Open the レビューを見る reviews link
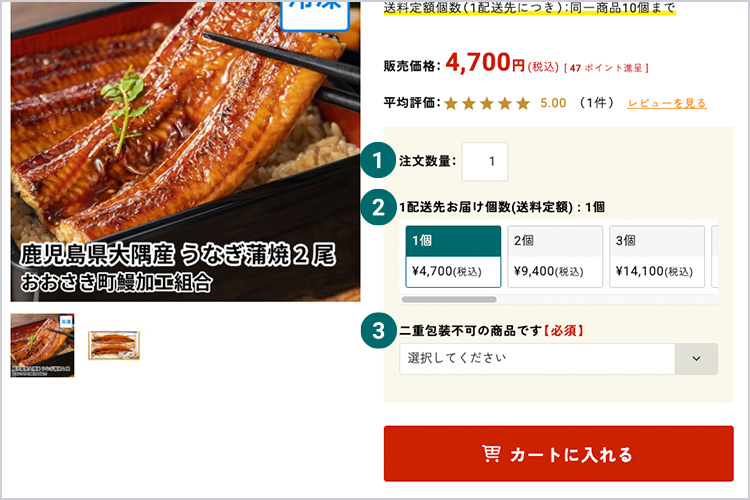750x500 pixels. point(667,103)
